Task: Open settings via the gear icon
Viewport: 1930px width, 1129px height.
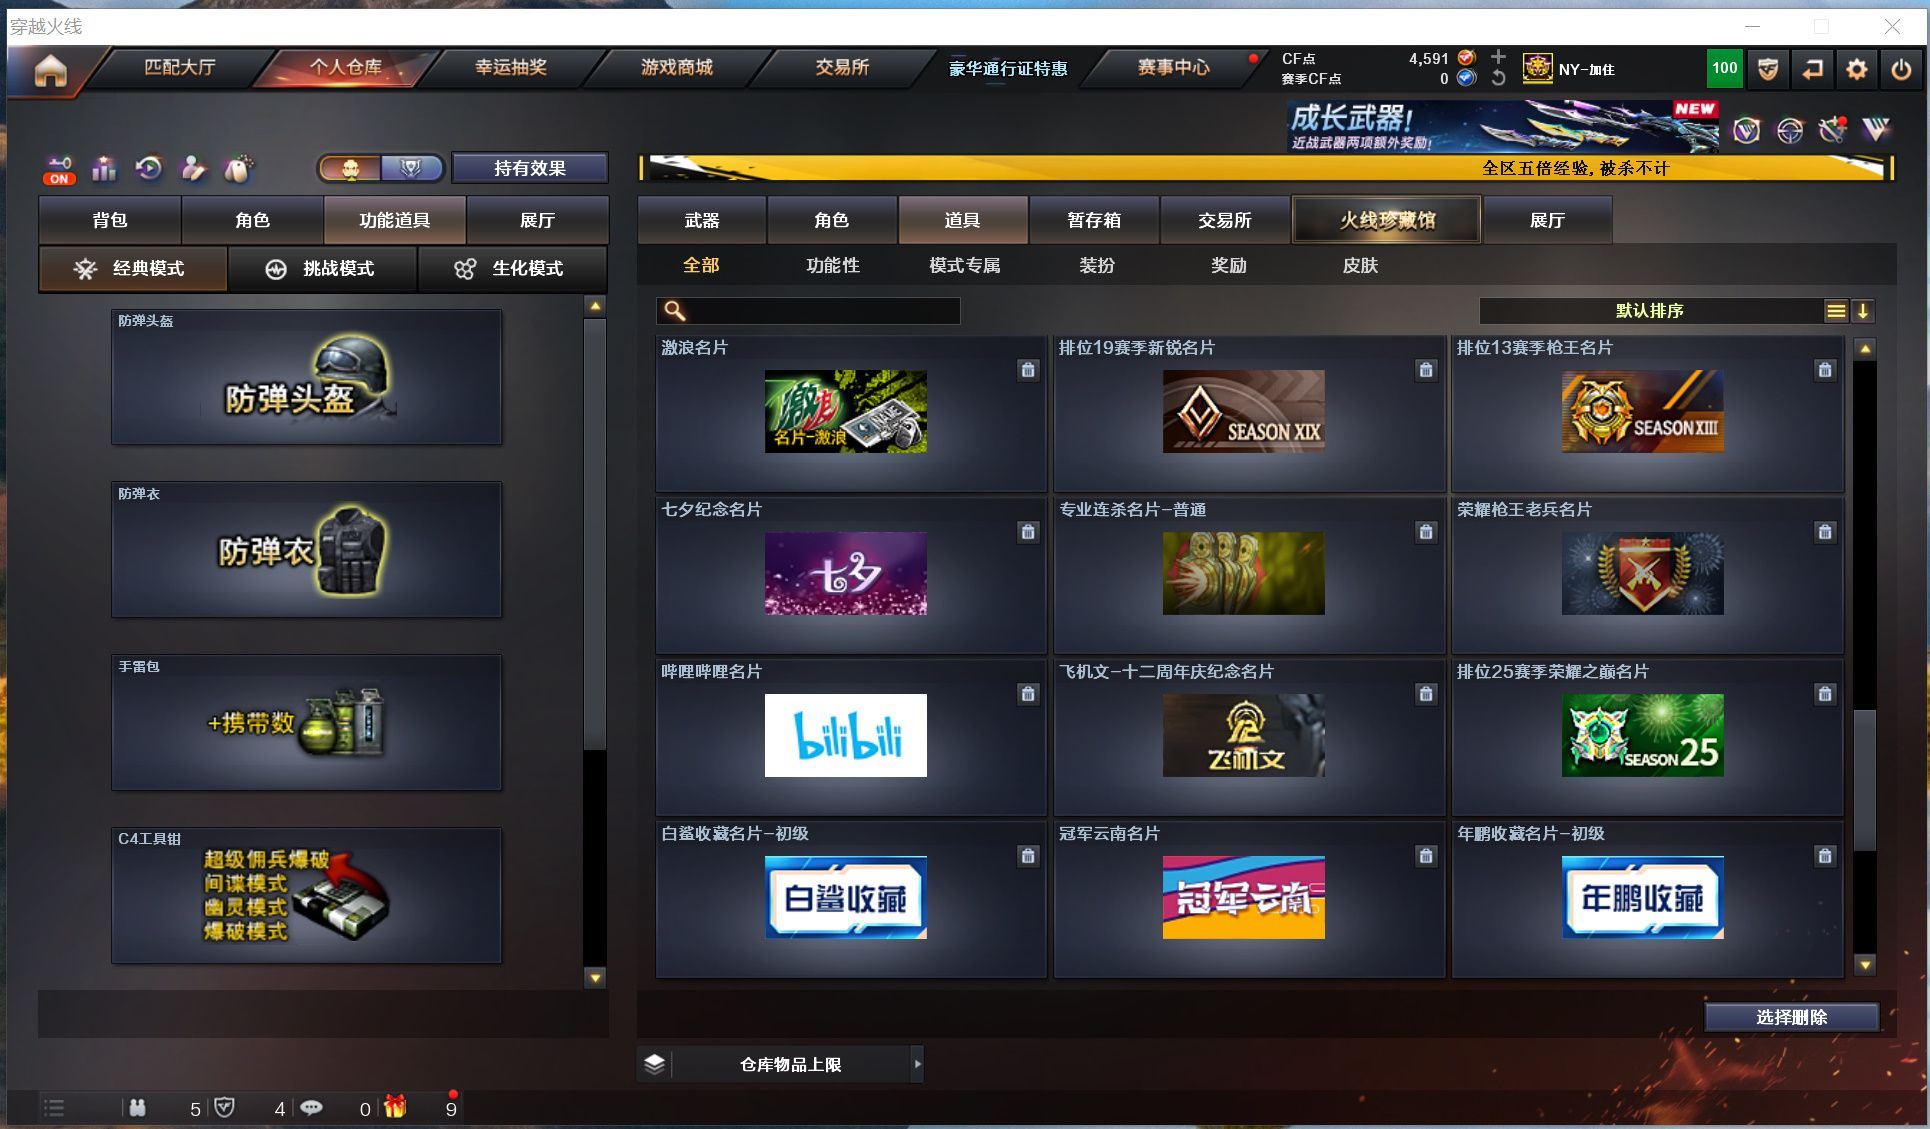Action: click(1856, 69)
